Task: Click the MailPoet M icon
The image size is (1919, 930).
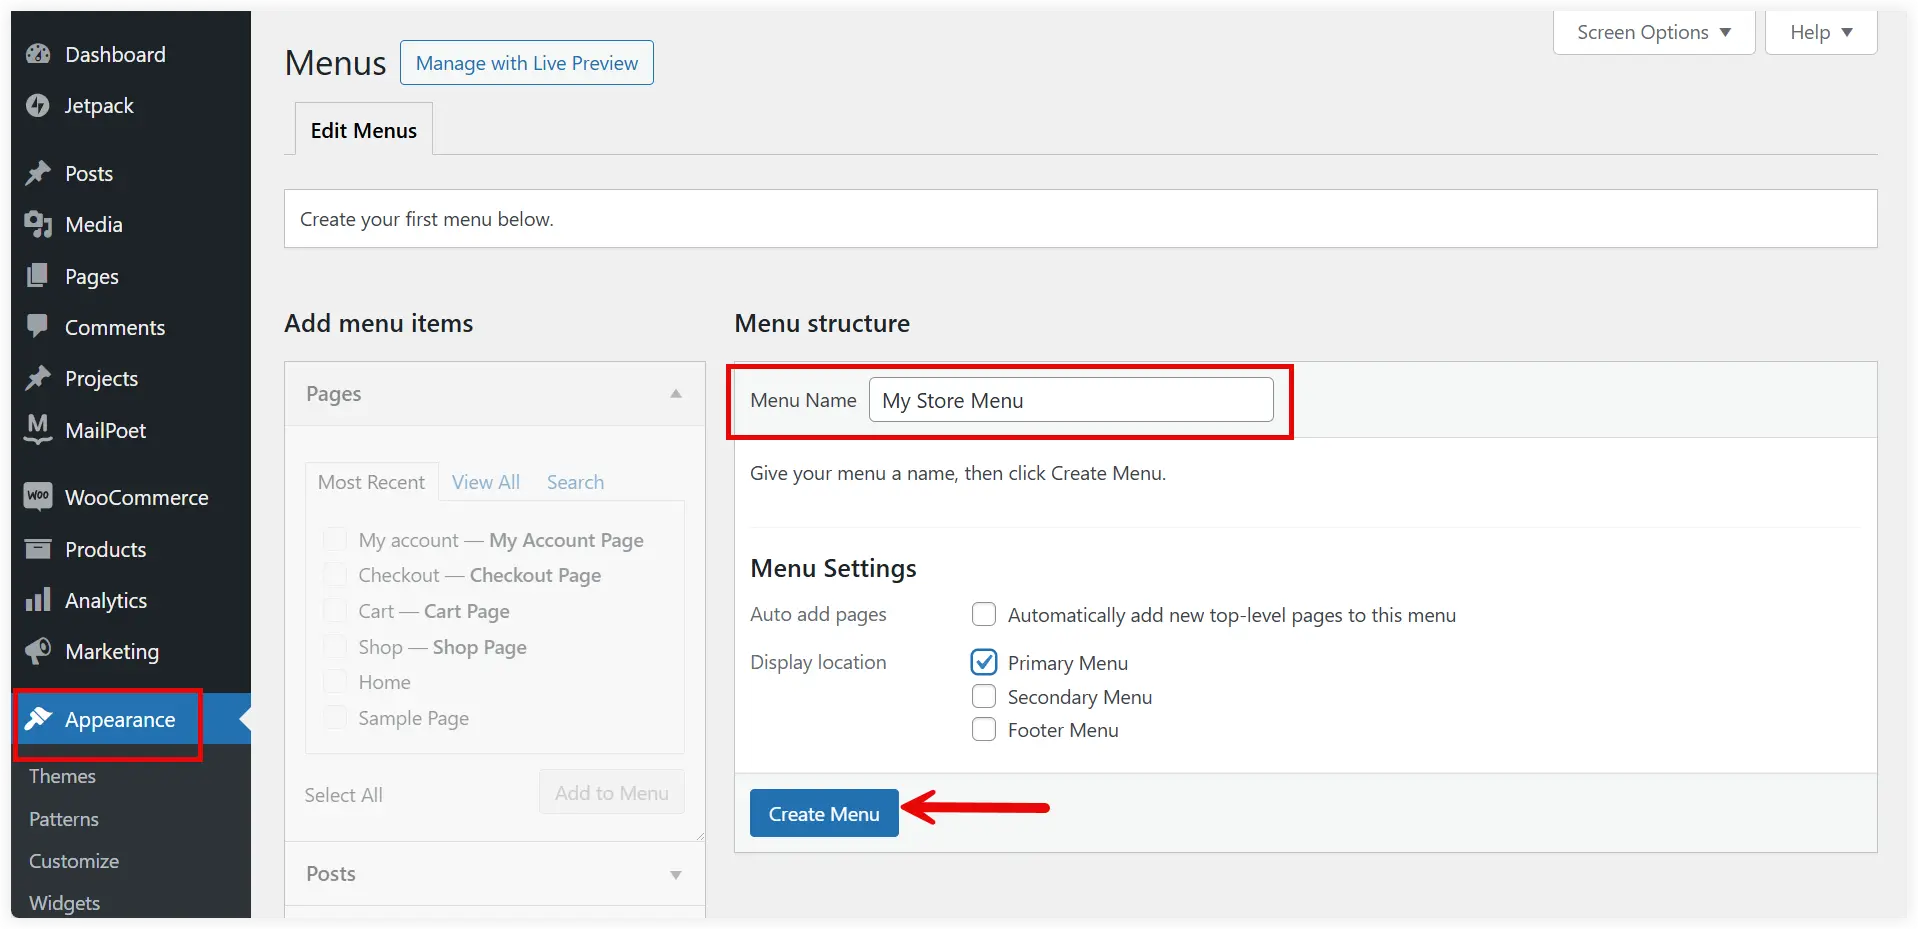Action: (x=38, y=430)
